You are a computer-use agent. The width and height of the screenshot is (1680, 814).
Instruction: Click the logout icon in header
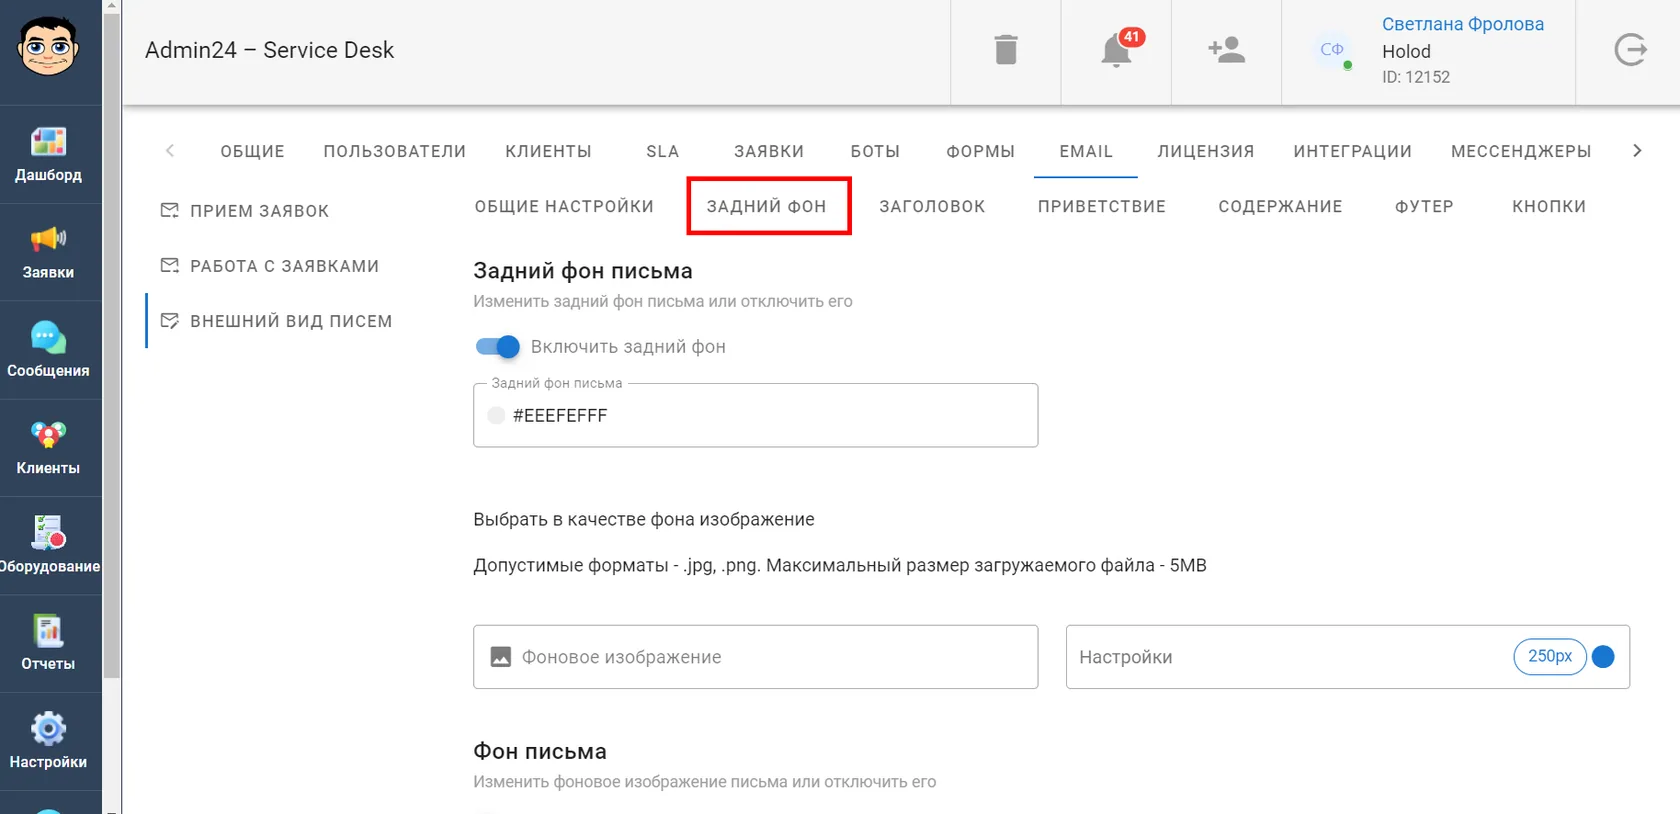[1630, 50]
